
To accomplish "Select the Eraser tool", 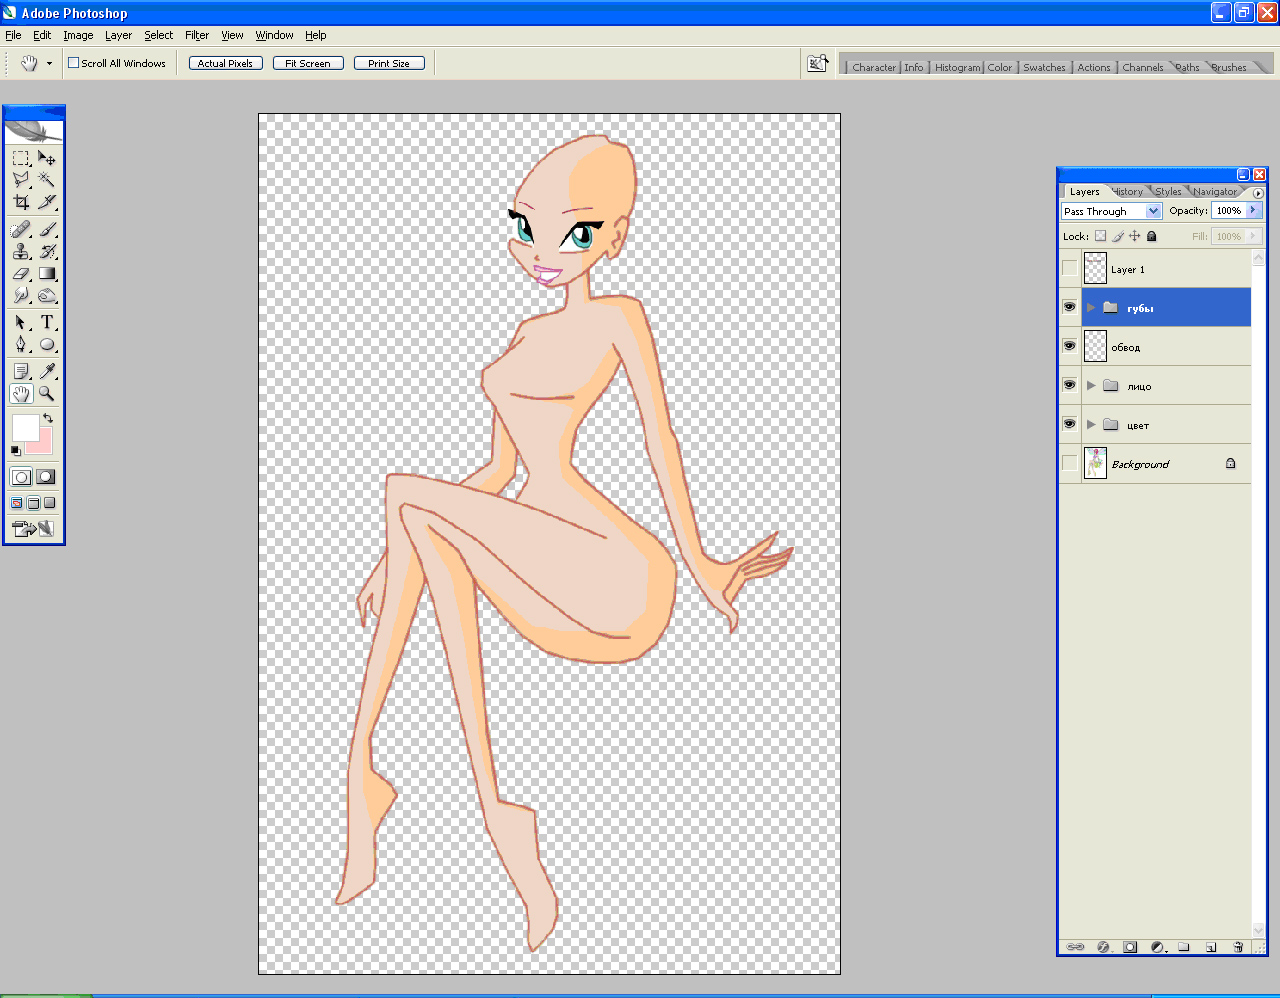I will tap(21, 273).
